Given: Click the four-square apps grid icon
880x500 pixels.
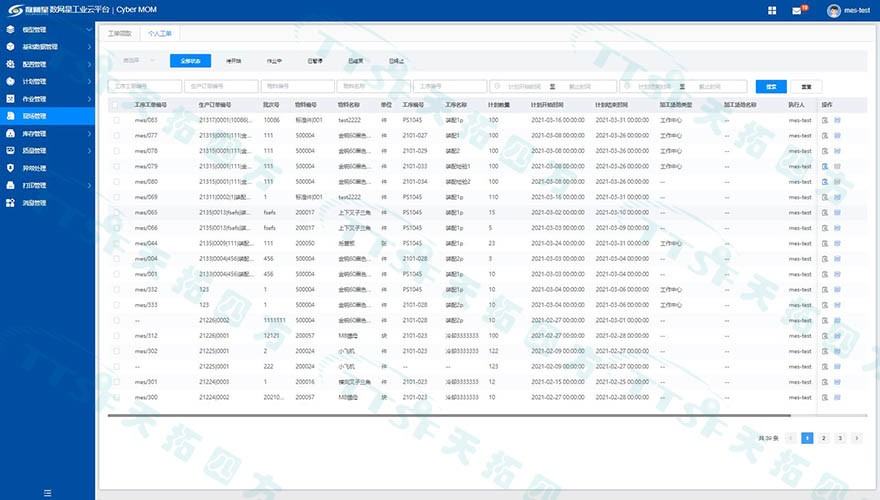Looking at the screenshot, I should point(772,11).
